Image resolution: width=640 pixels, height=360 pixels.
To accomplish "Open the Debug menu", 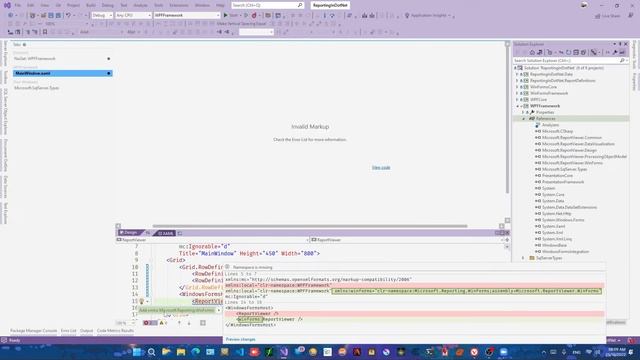I will (108, 5).
